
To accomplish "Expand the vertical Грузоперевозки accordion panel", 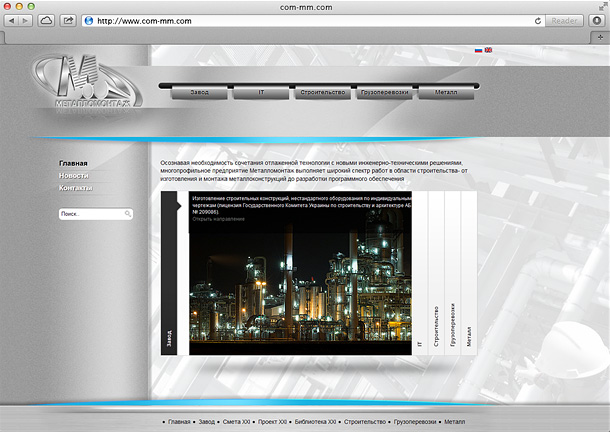I will [x=452, y=273].
